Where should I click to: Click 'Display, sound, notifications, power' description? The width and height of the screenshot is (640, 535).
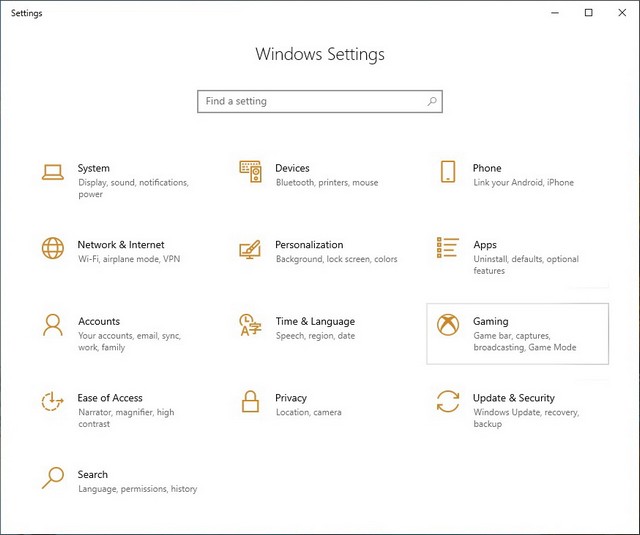click(133, 188)
